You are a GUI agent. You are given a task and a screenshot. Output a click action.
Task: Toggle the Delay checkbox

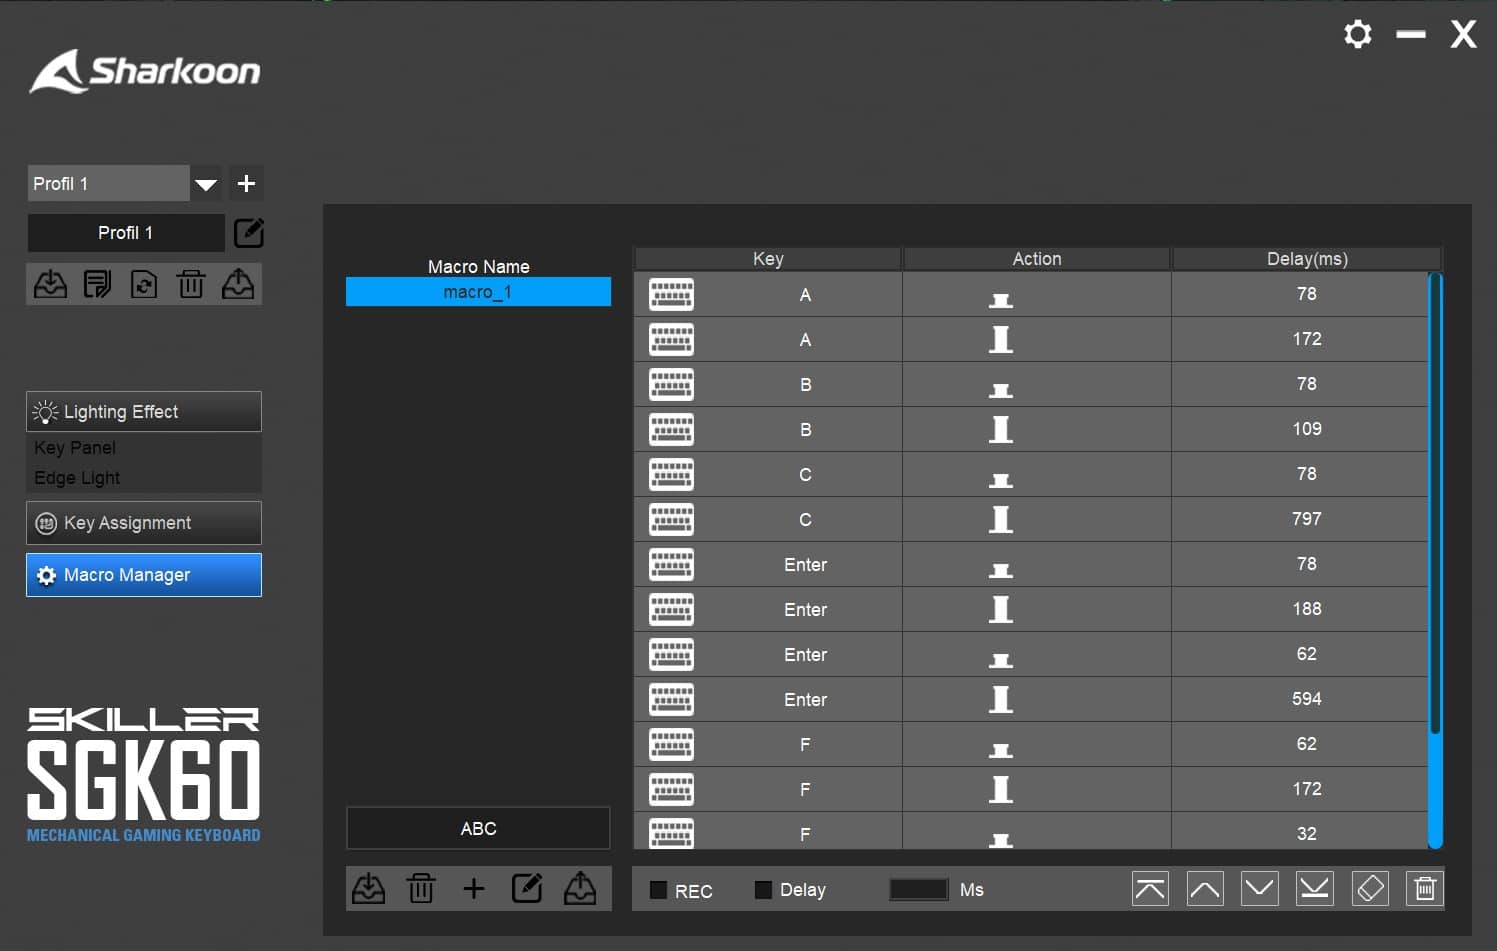tap(763, 890)
